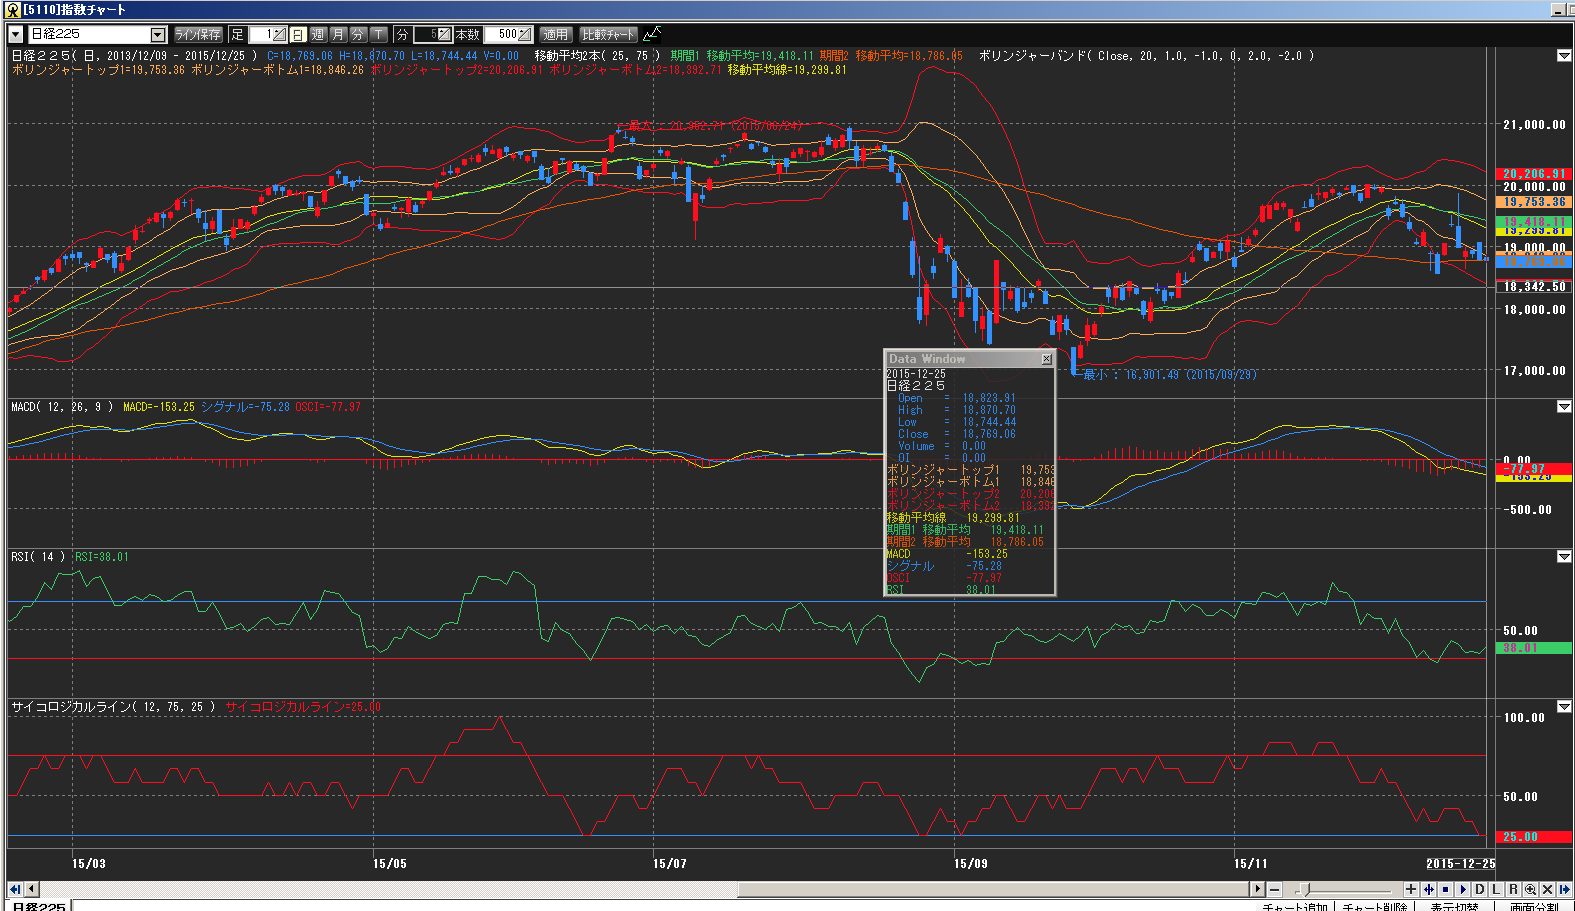Switch to daily (日) timeframe
1575x911 pixels.
298,34
